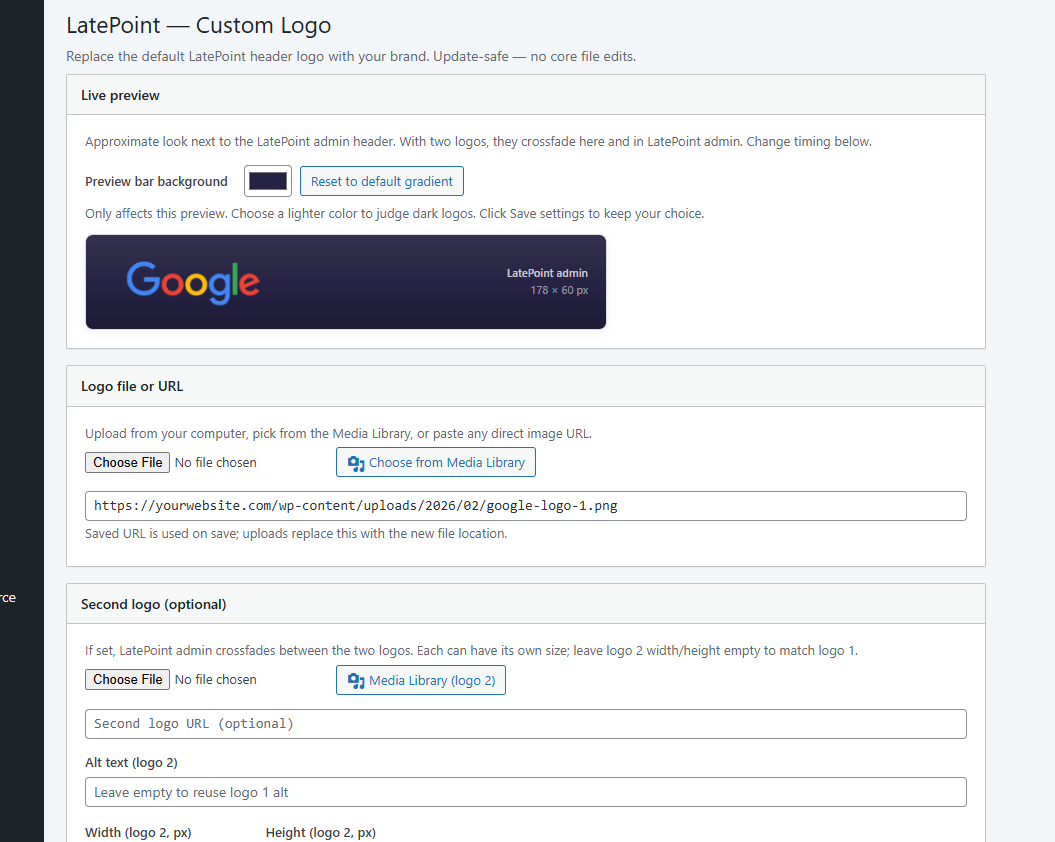
Task: Focus the Alt text (logo 2) field
Action: coord(525,792)
